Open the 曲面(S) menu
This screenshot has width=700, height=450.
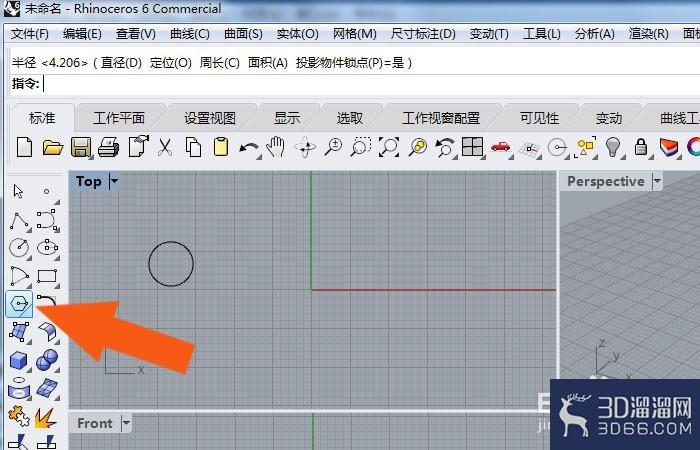(x=243, y=34)
